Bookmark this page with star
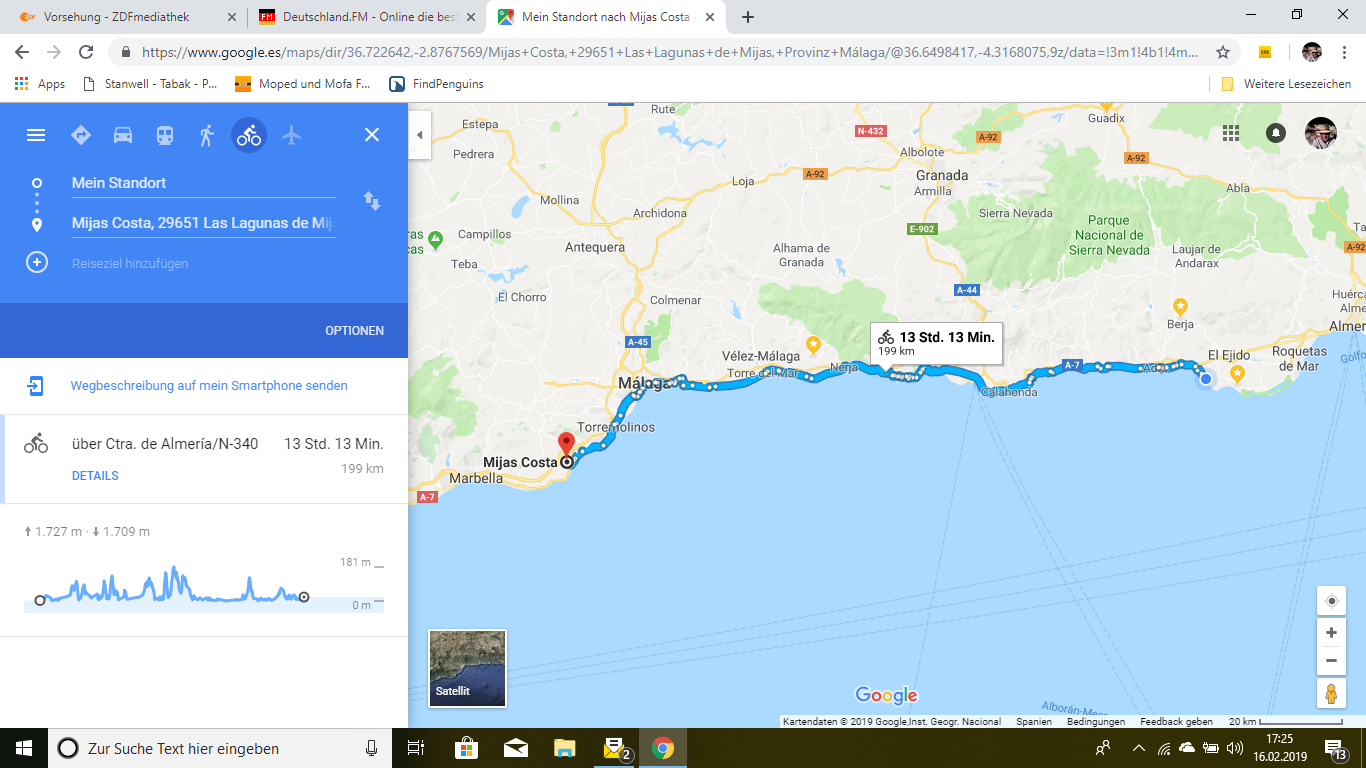Screen dimensions: 1366x768 [1223, 52]
